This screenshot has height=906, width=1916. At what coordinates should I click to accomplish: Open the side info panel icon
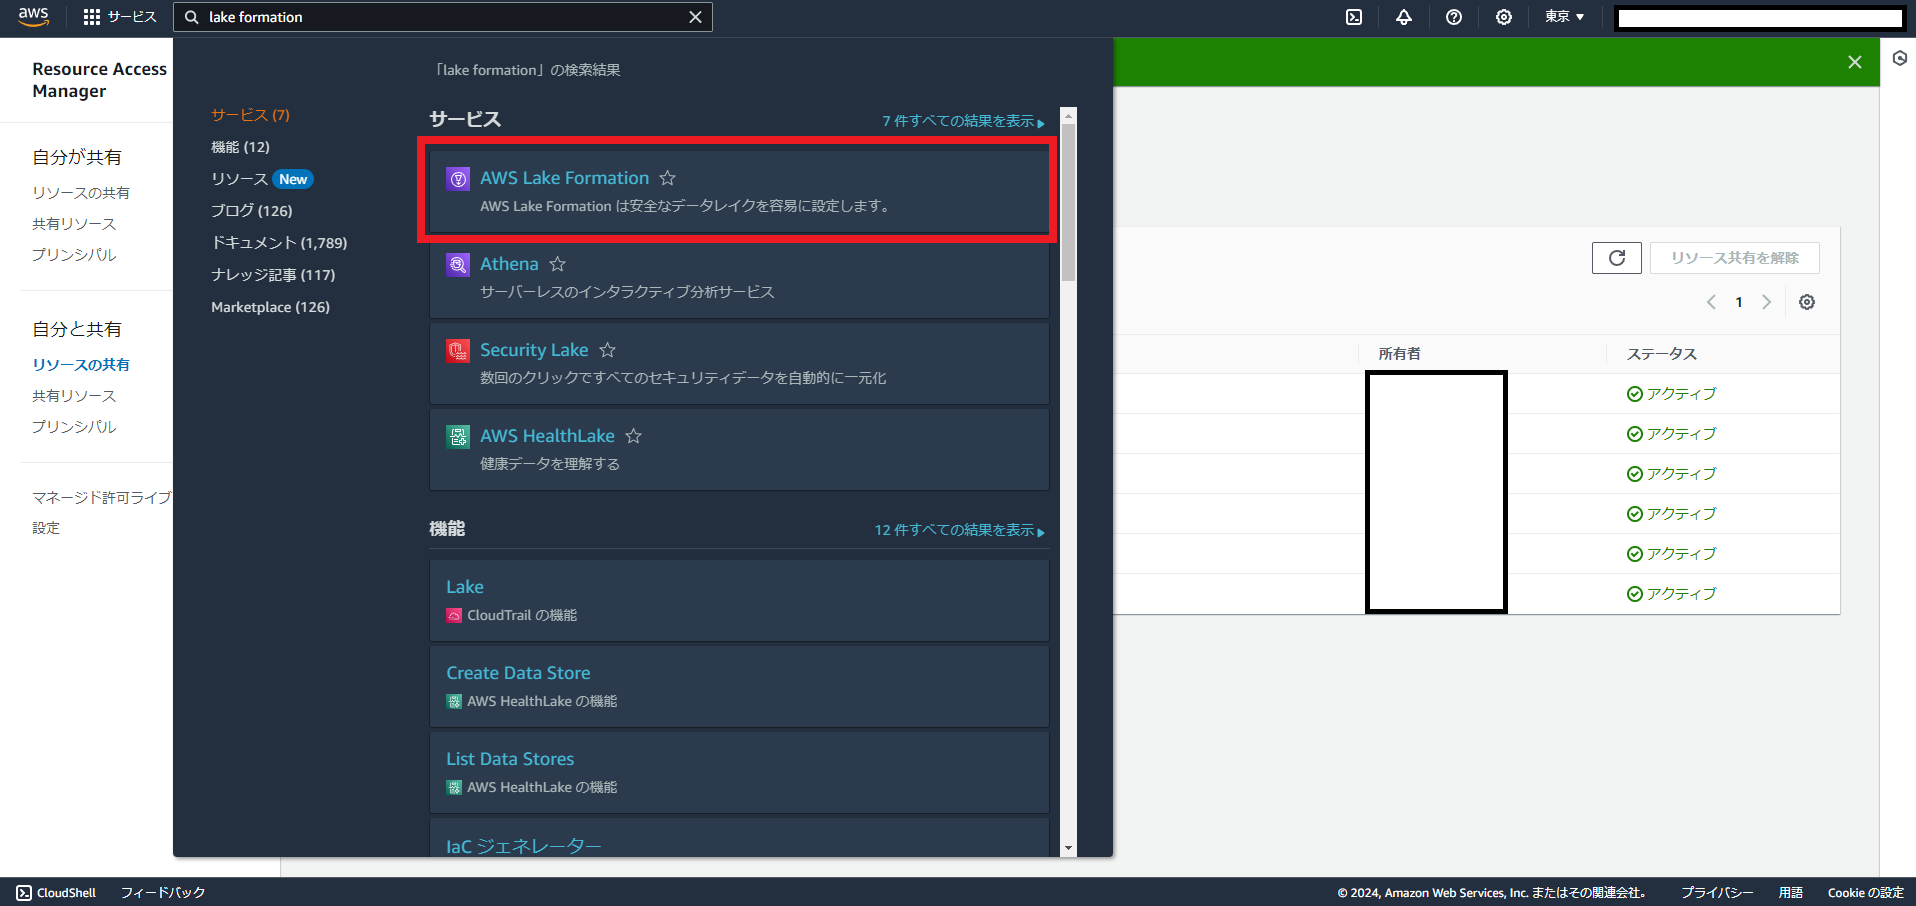[x=1900, y=59]
